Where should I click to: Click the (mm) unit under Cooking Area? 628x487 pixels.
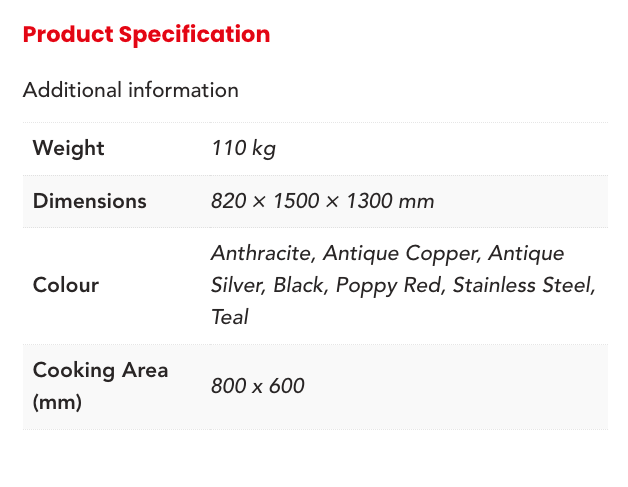click(x=56, y=402)
